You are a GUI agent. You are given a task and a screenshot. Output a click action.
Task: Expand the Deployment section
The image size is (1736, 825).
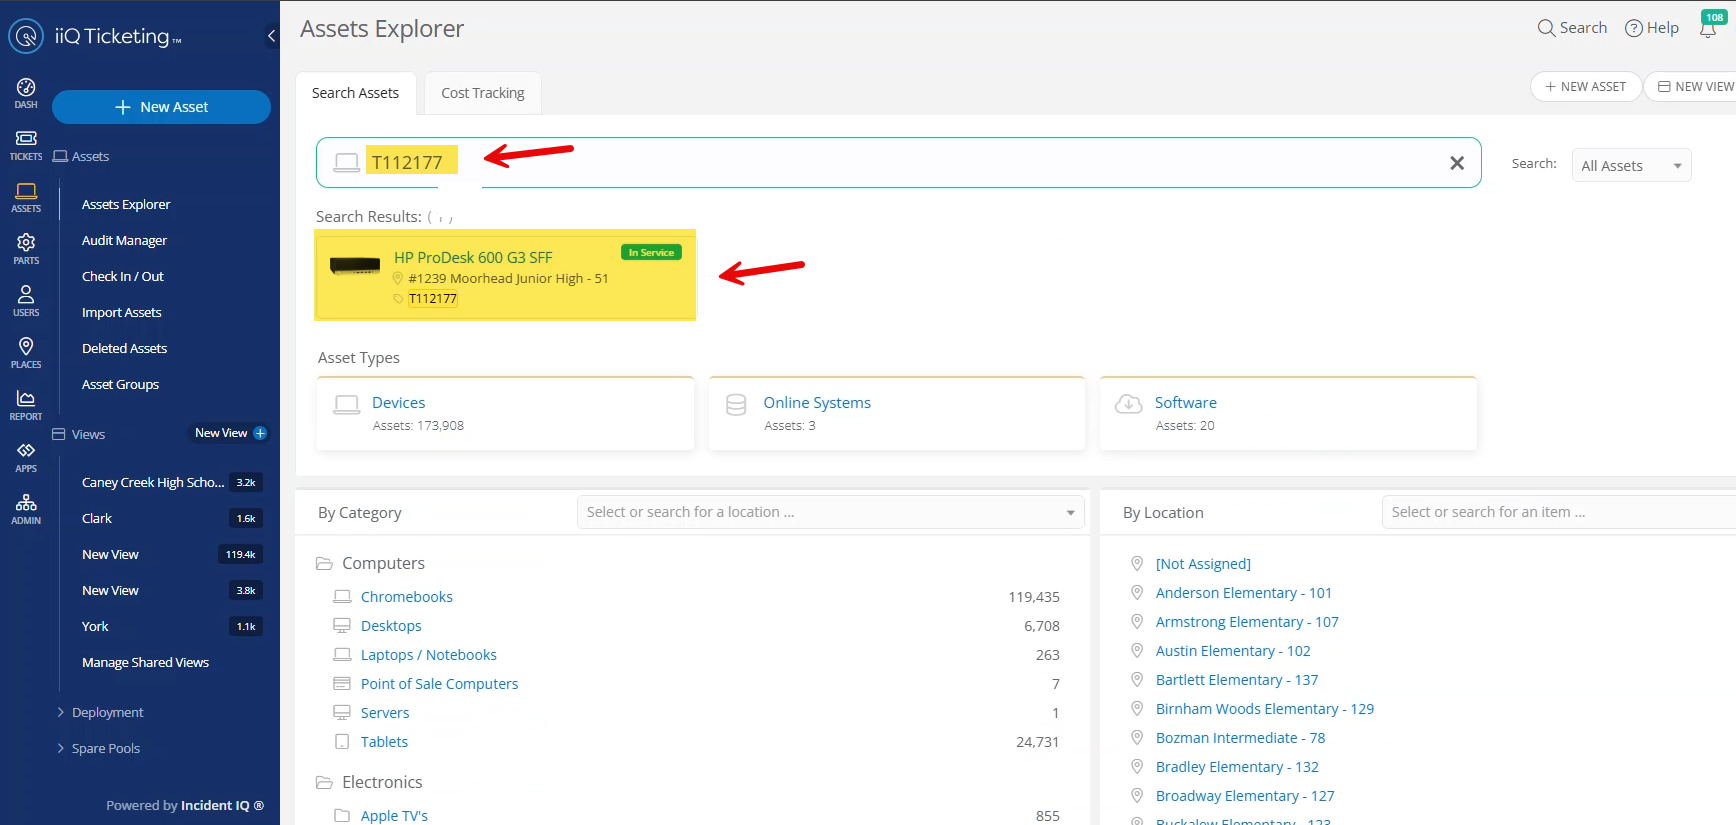[x=107, y=712]
